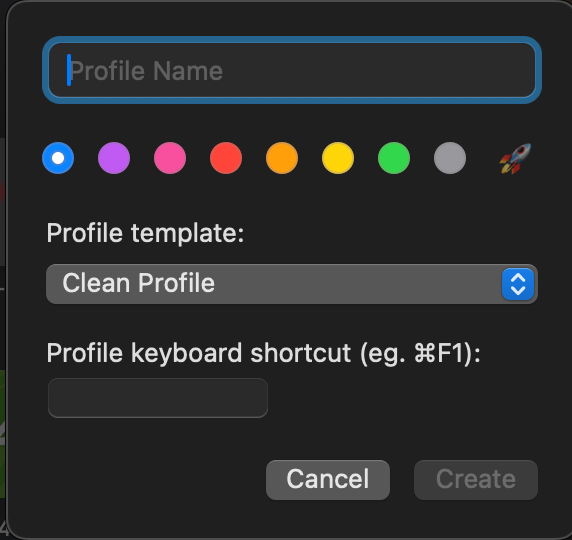Click the Profile Name placeholder text
572x540 pixels.
tap(146, 71)
